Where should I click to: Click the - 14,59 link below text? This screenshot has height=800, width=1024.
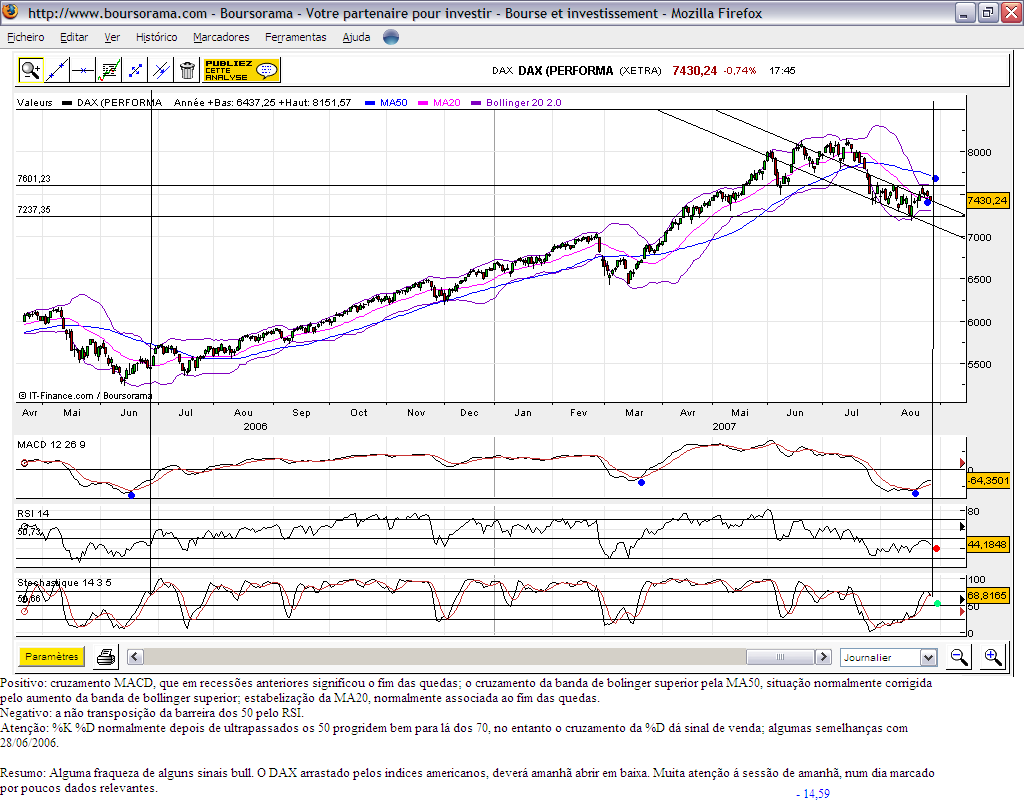[x=813, y=793]
